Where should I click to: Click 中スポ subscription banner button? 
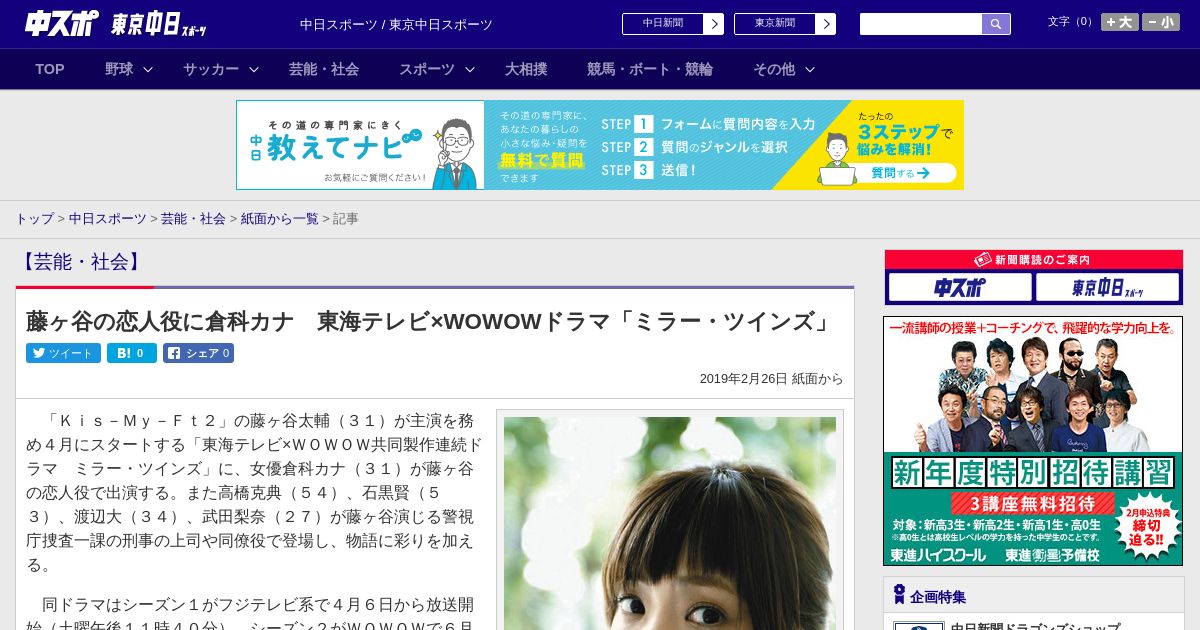(x=960, y=288)
